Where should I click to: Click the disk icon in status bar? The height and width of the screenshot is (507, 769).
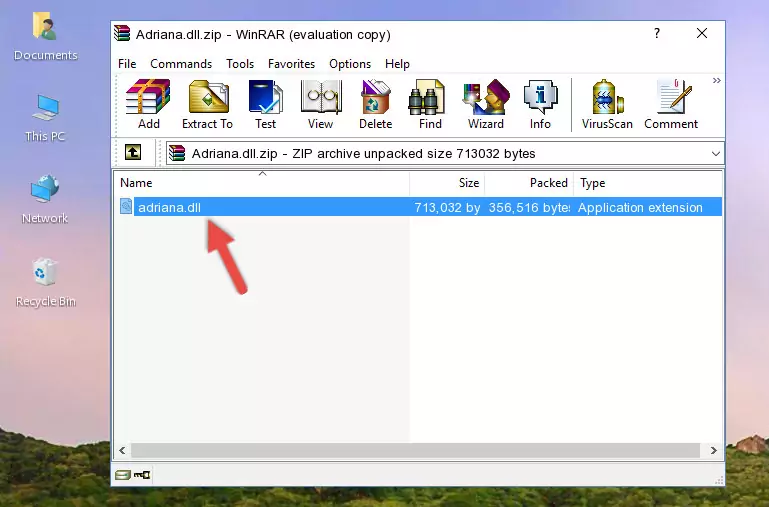[123, 474]
